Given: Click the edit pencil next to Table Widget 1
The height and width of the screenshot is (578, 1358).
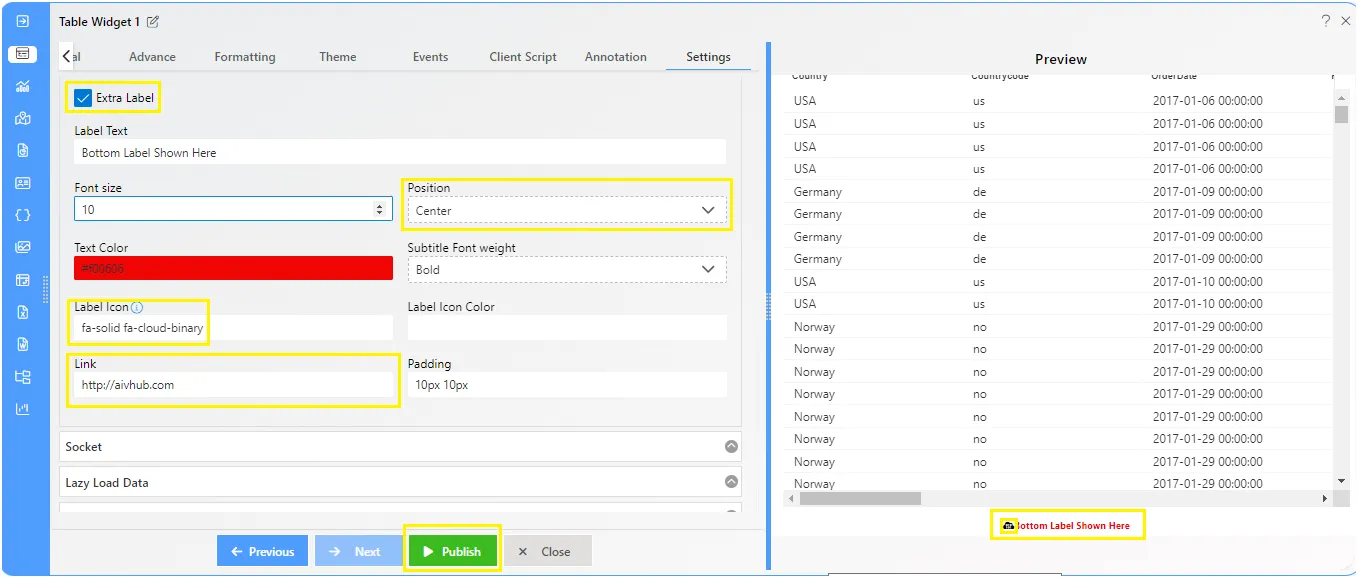Looking at the screenshot, I should coord(153,22).
